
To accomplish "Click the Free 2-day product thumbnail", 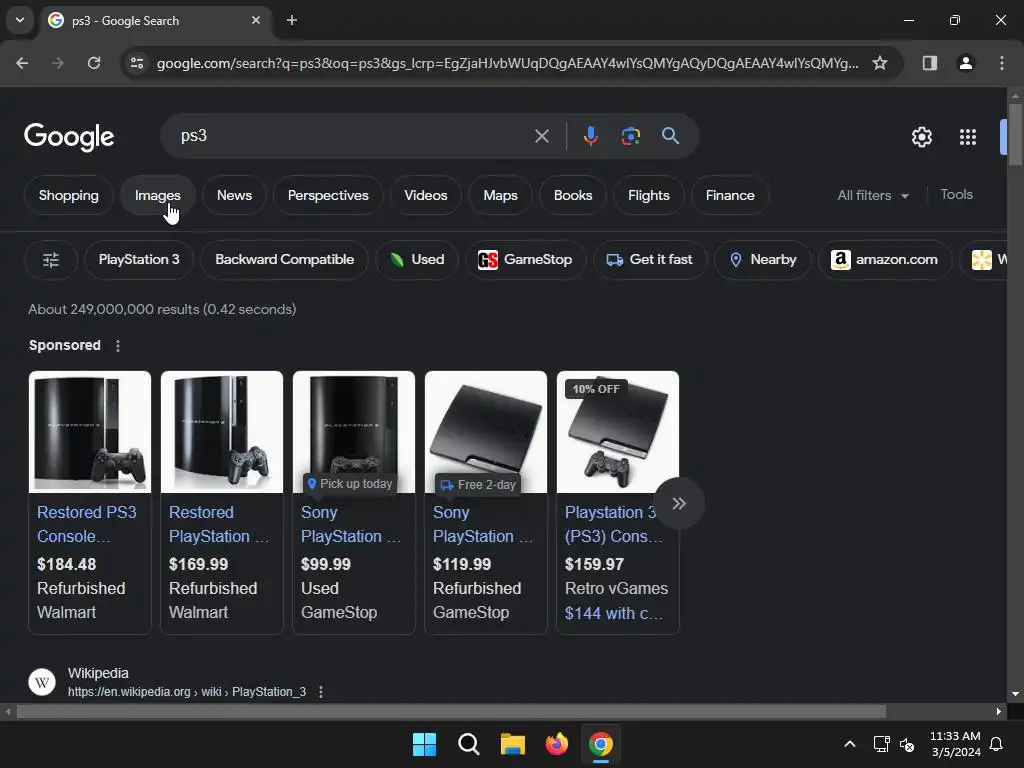I will point(486,432).
